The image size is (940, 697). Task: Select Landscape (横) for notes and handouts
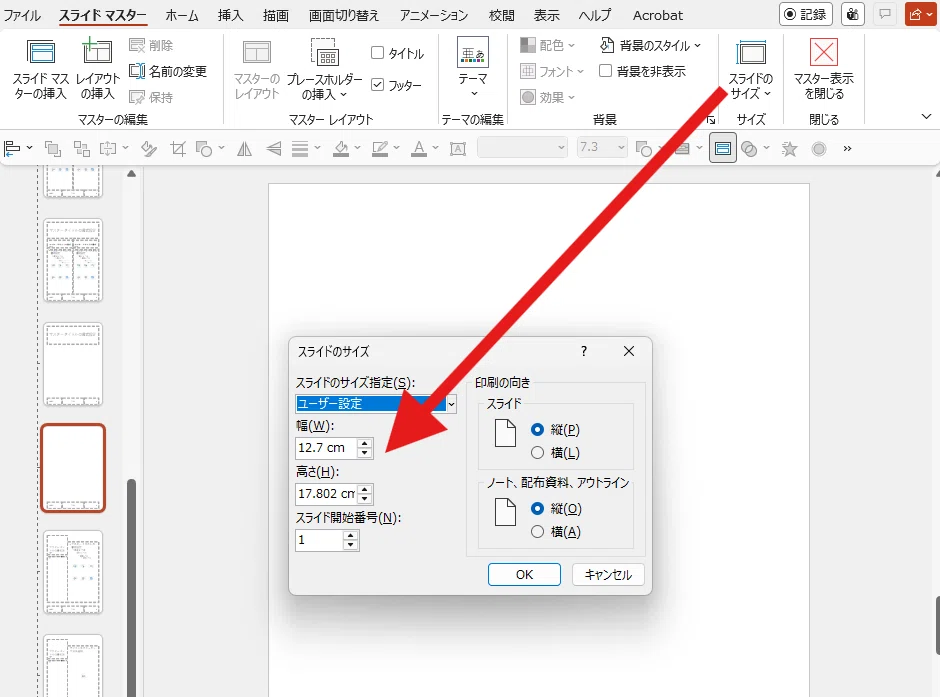(537, 532)
